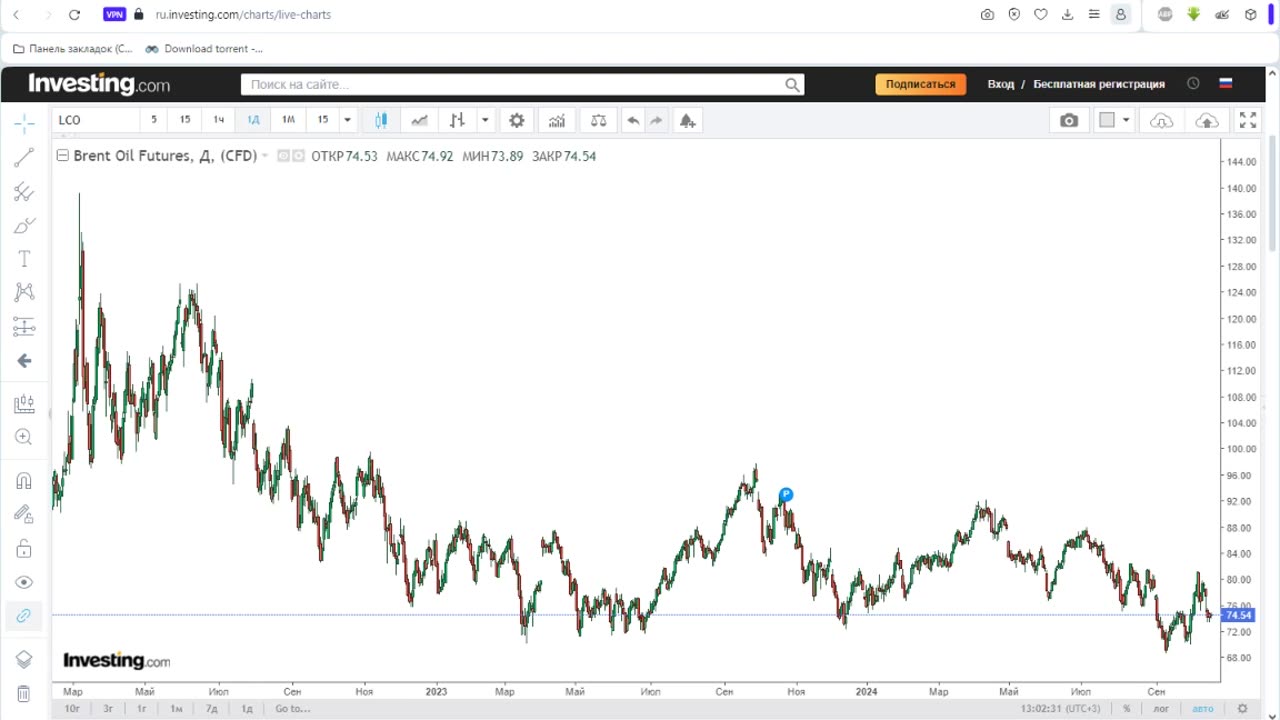The width and height of the screenshot is (1280, 720).
Task: Open compare symbols scales icon
Action: (598, 120)
